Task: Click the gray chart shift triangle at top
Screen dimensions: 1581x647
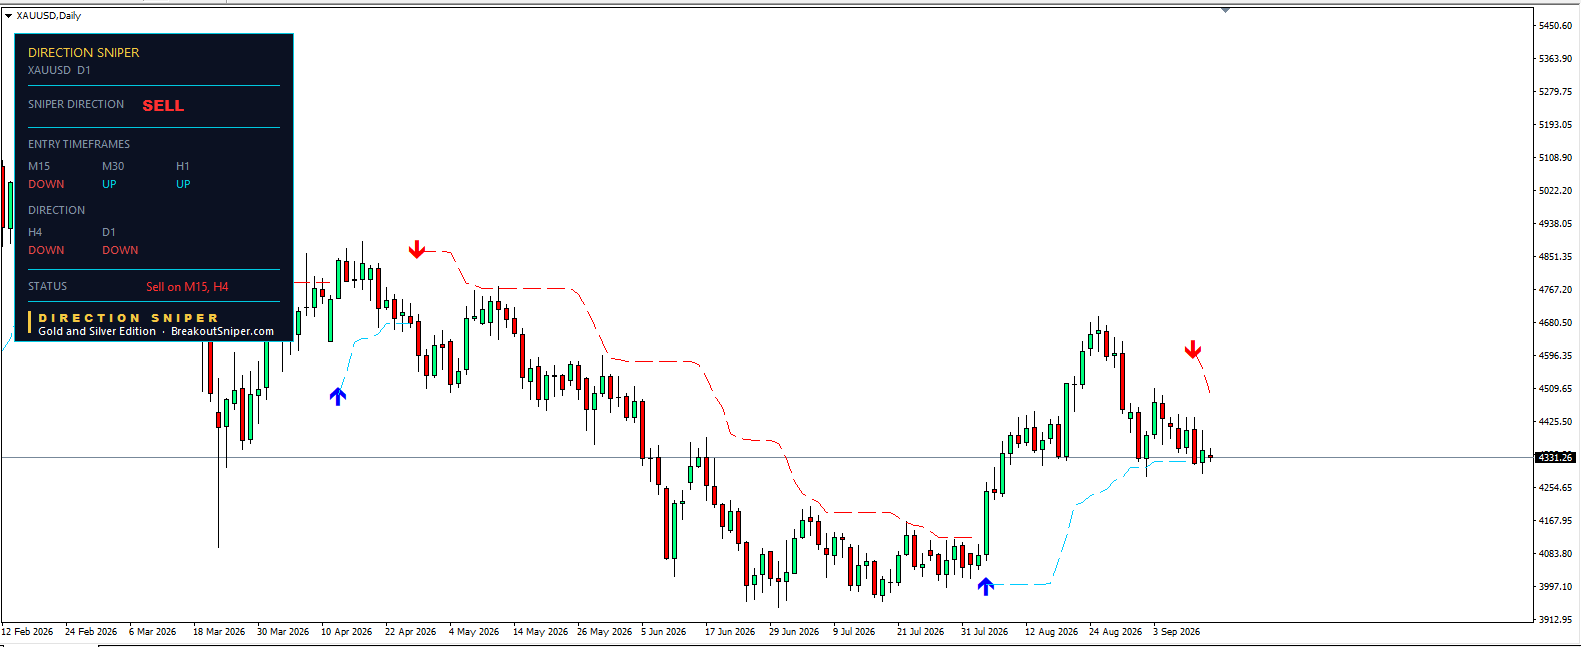Action: click(x=1225, y=10)
